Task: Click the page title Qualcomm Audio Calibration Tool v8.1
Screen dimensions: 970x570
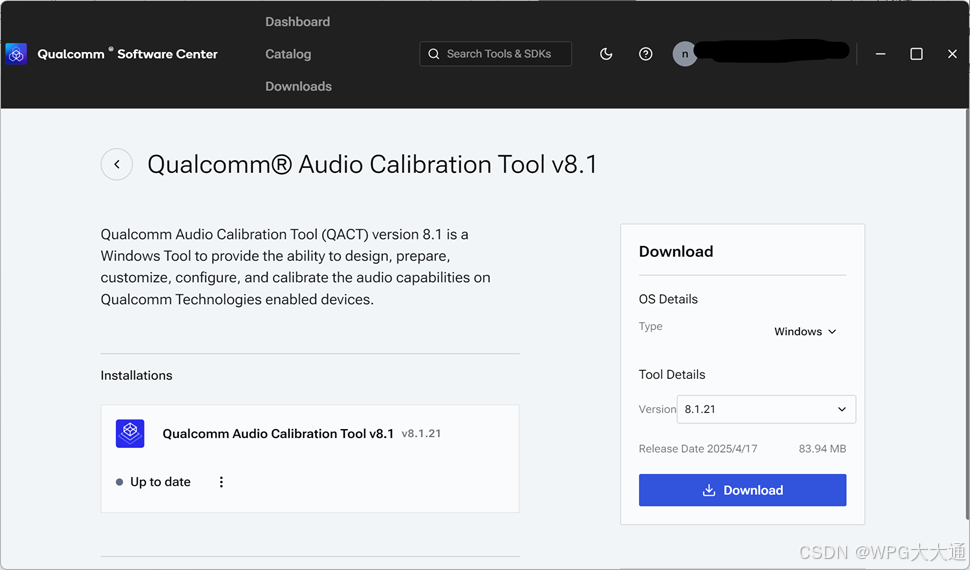Action: pos(372,165)
